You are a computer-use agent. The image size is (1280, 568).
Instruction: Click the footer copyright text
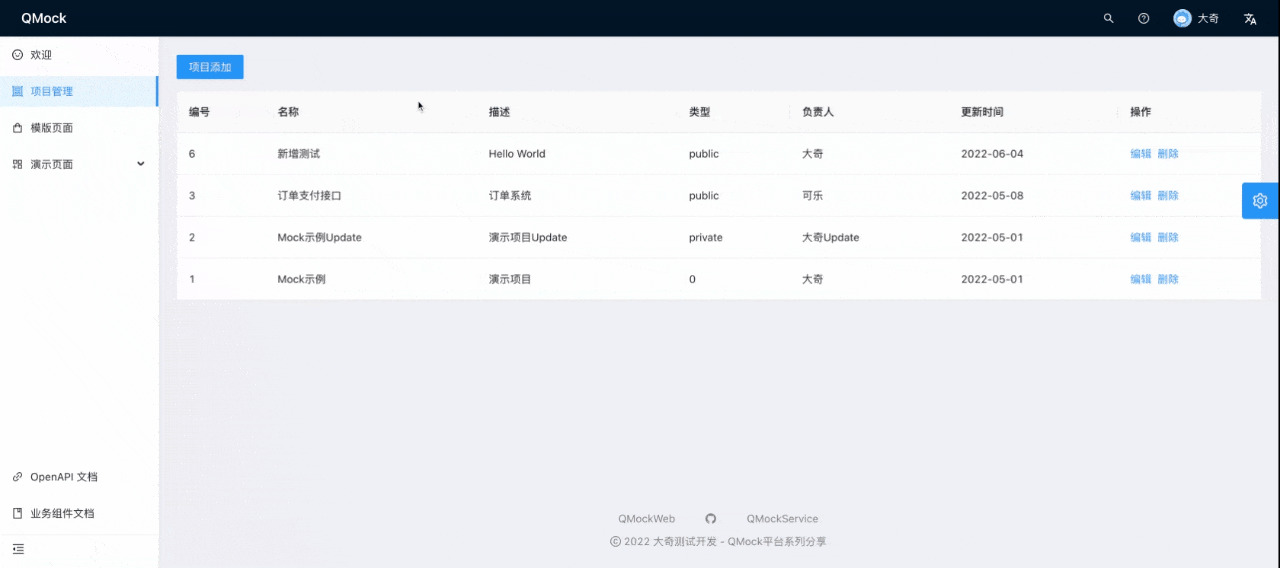coord(718,542)
